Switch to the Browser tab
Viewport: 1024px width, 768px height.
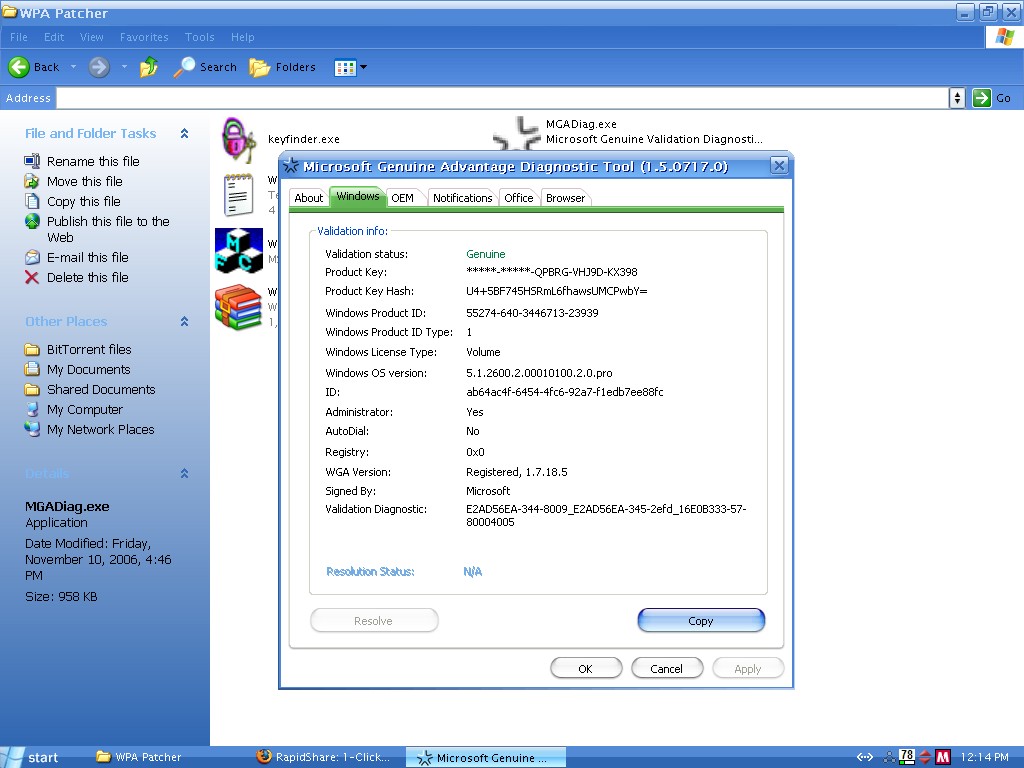pos(566,198)
